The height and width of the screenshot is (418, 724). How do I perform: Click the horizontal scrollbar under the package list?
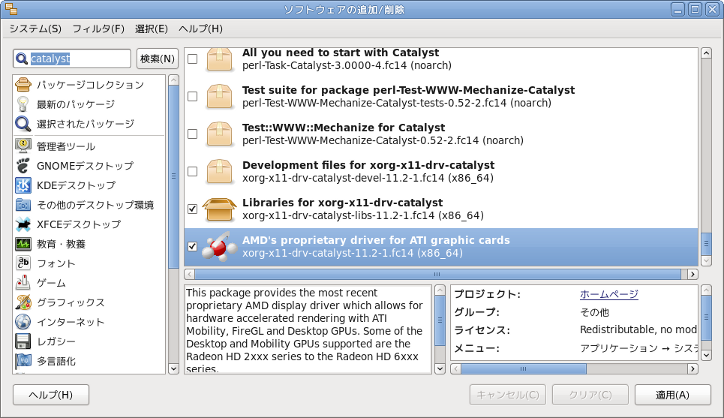440,274
